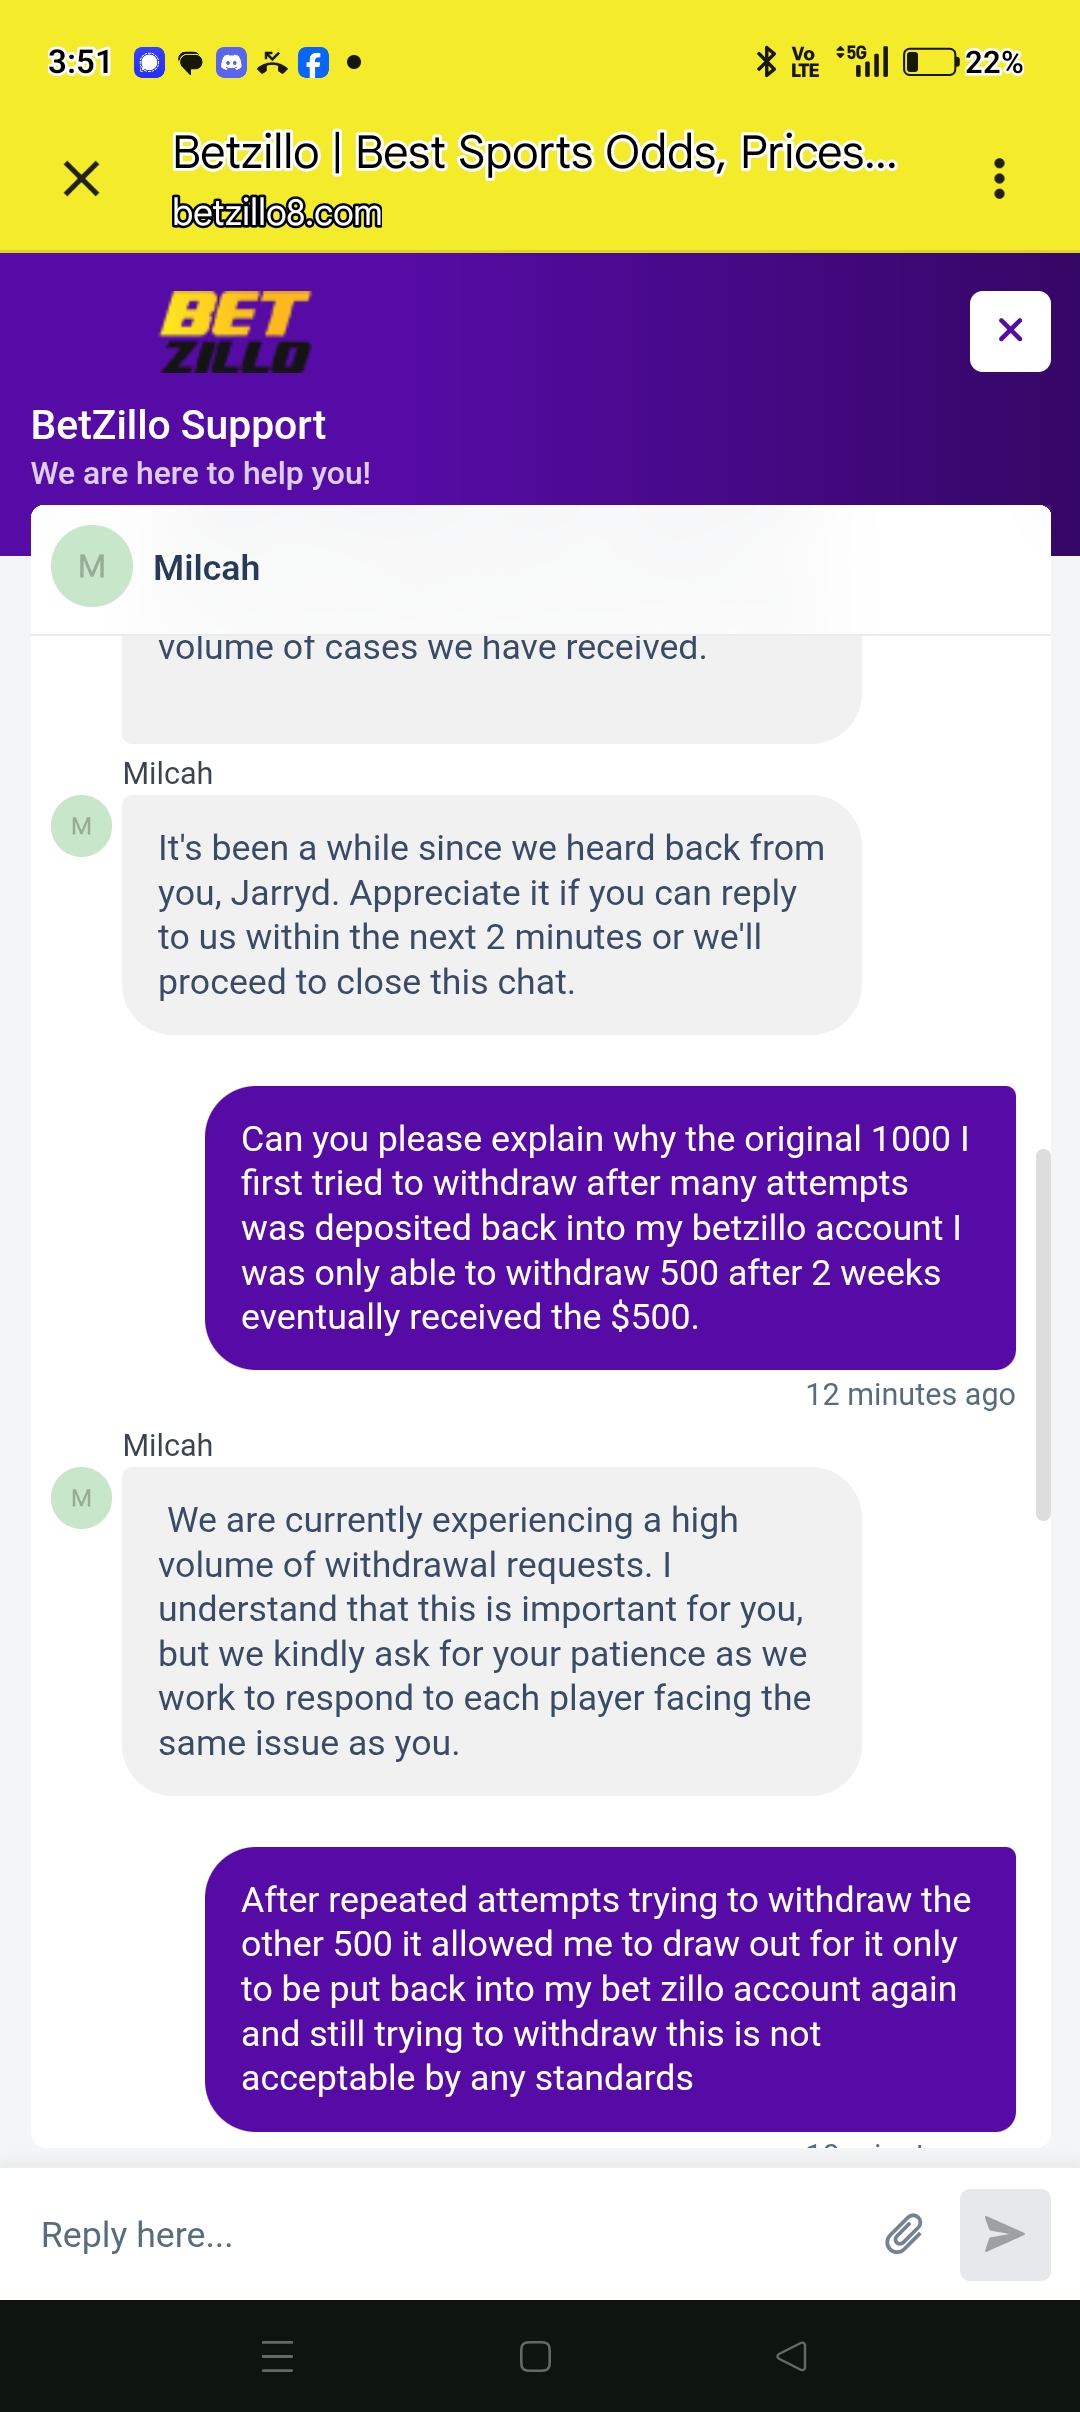Image resolution: width=1080 pixels, height=2412 pixels.
Task: Open Android recent apps menu button
Action: [x=277, y=2356]
